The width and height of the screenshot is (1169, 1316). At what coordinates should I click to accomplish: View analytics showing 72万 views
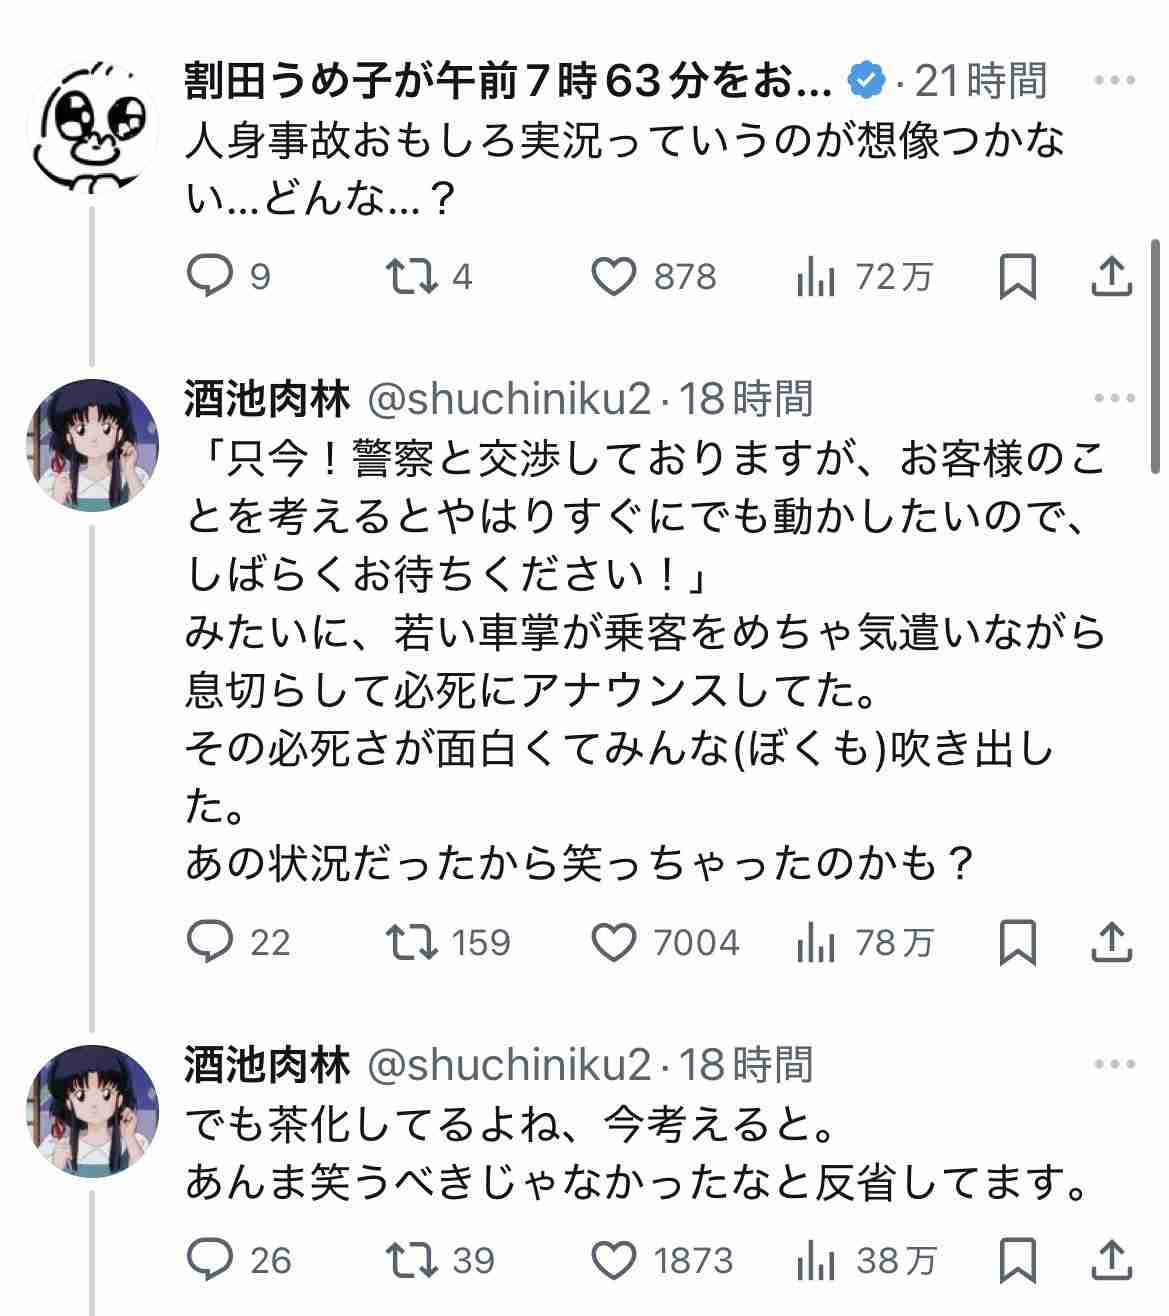tap(815, 277)
